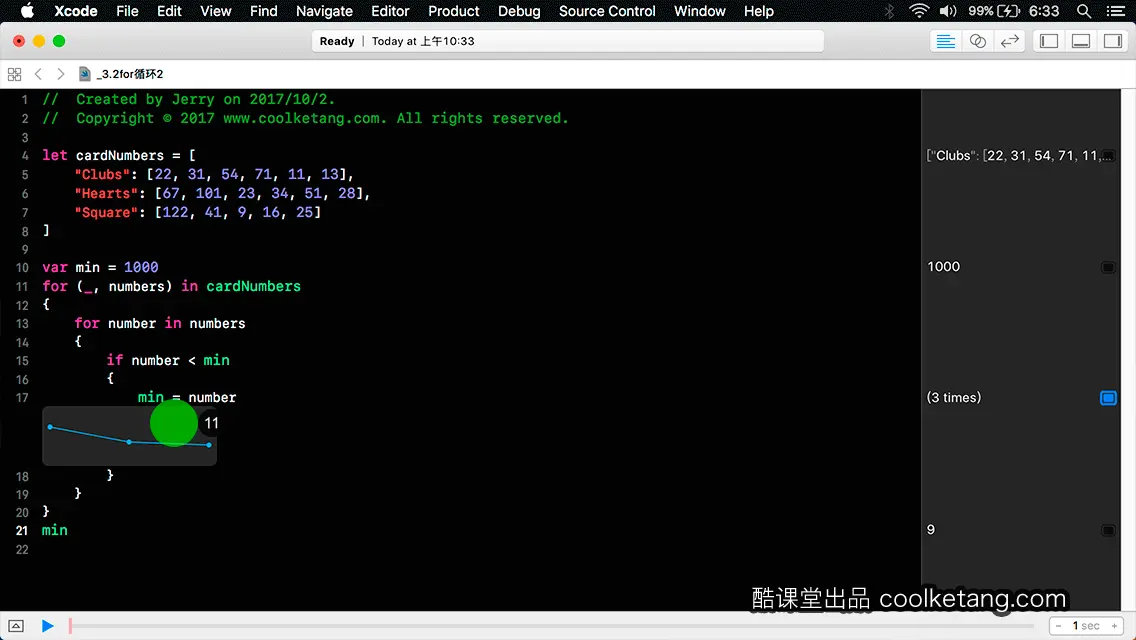Click the clock showing 6:33
Image resolution: width=1136 pixels, height=640 pixels.
(1044, 11)
